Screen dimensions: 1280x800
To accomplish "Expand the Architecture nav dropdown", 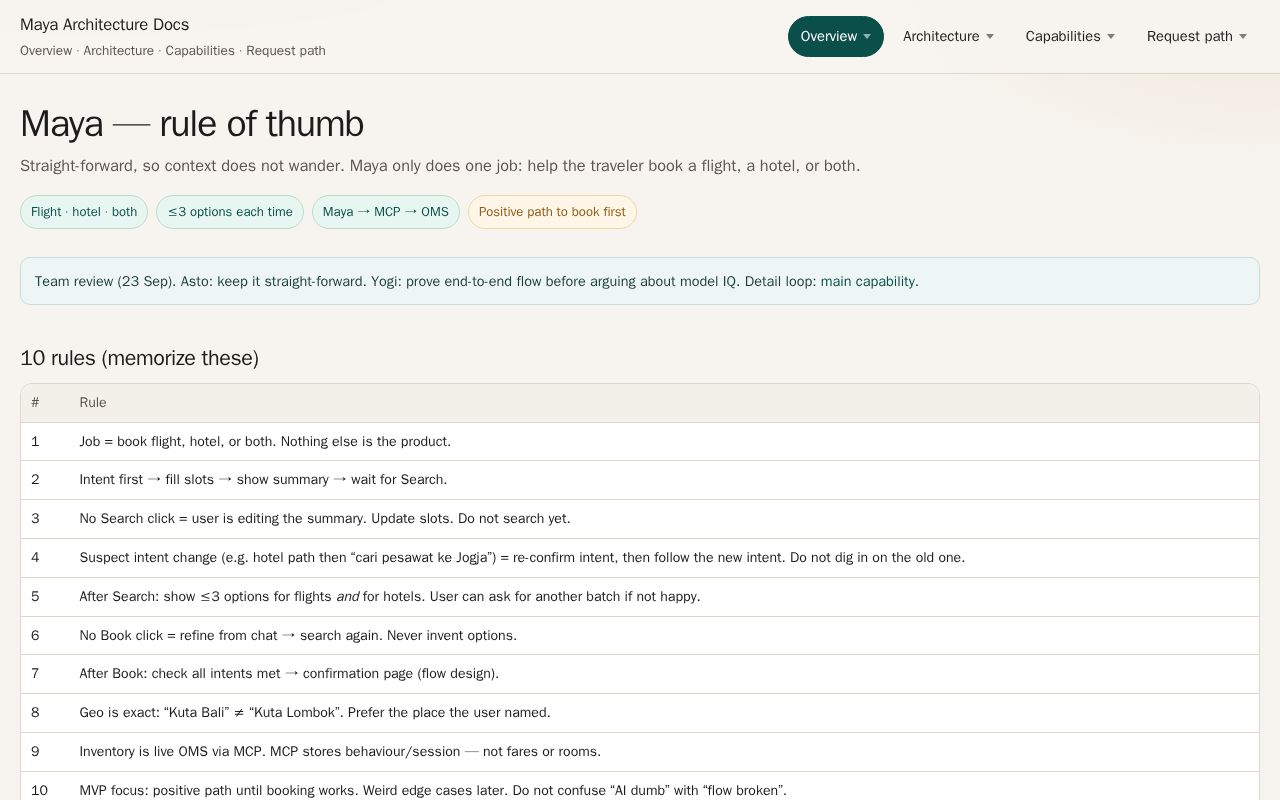I will click(x=948, y=37).
